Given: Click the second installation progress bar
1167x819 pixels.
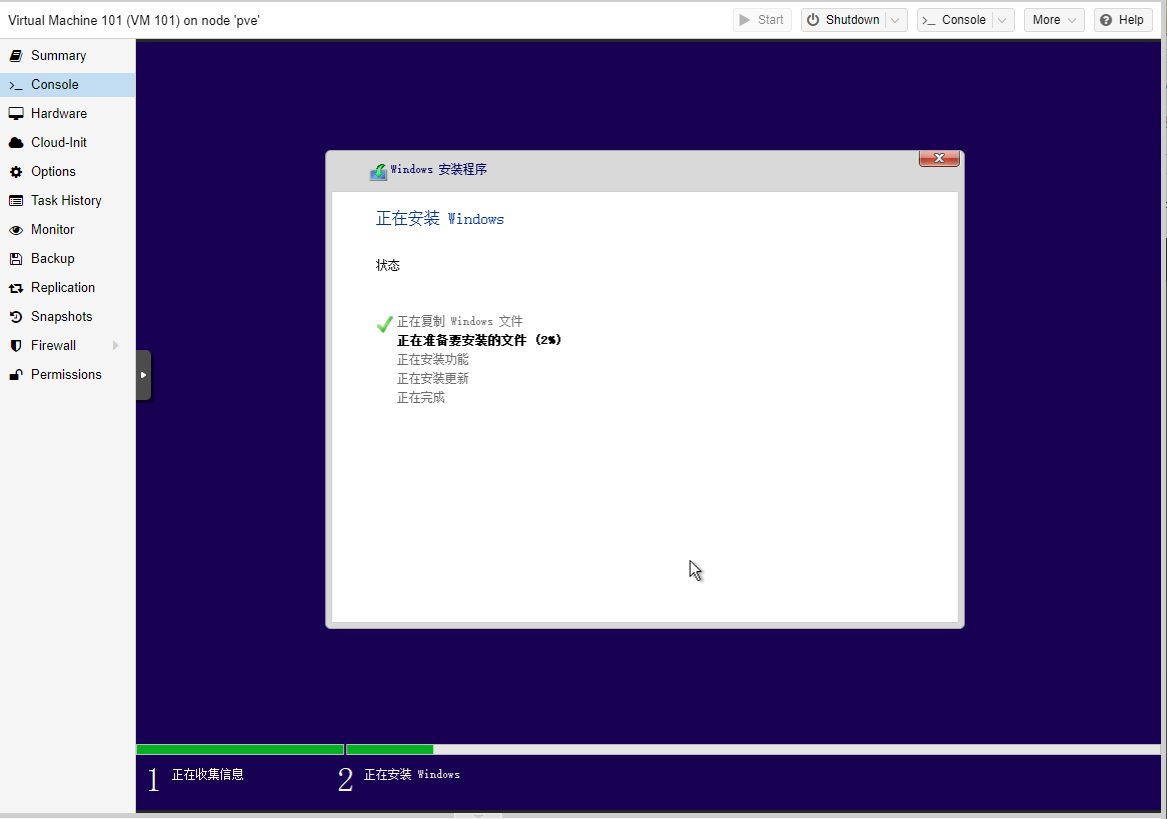Looking at the screenshot, I should click(753, 750).
